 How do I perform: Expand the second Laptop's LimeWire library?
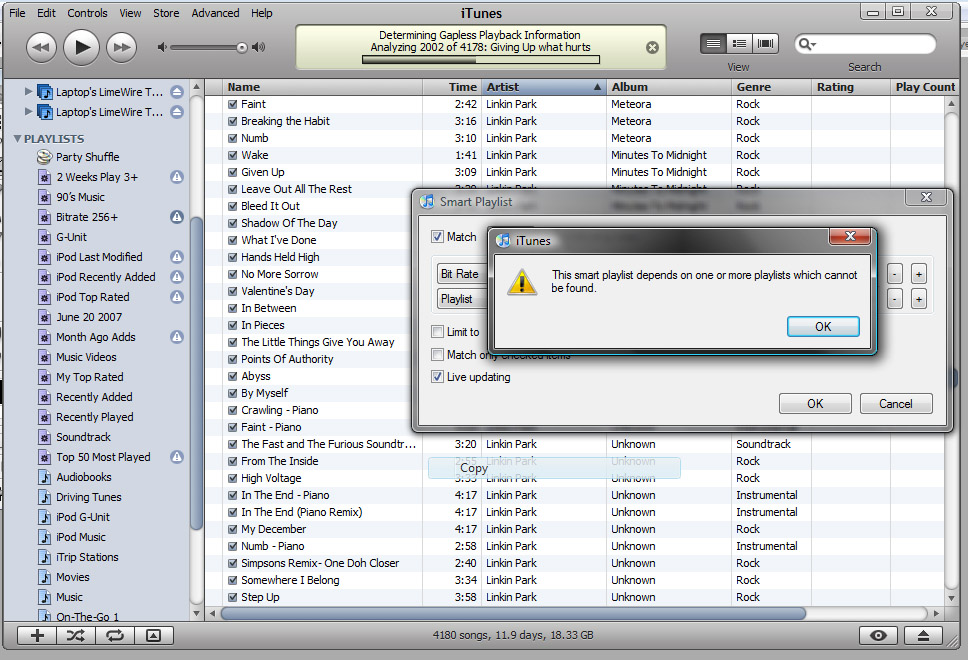[28, 111]
